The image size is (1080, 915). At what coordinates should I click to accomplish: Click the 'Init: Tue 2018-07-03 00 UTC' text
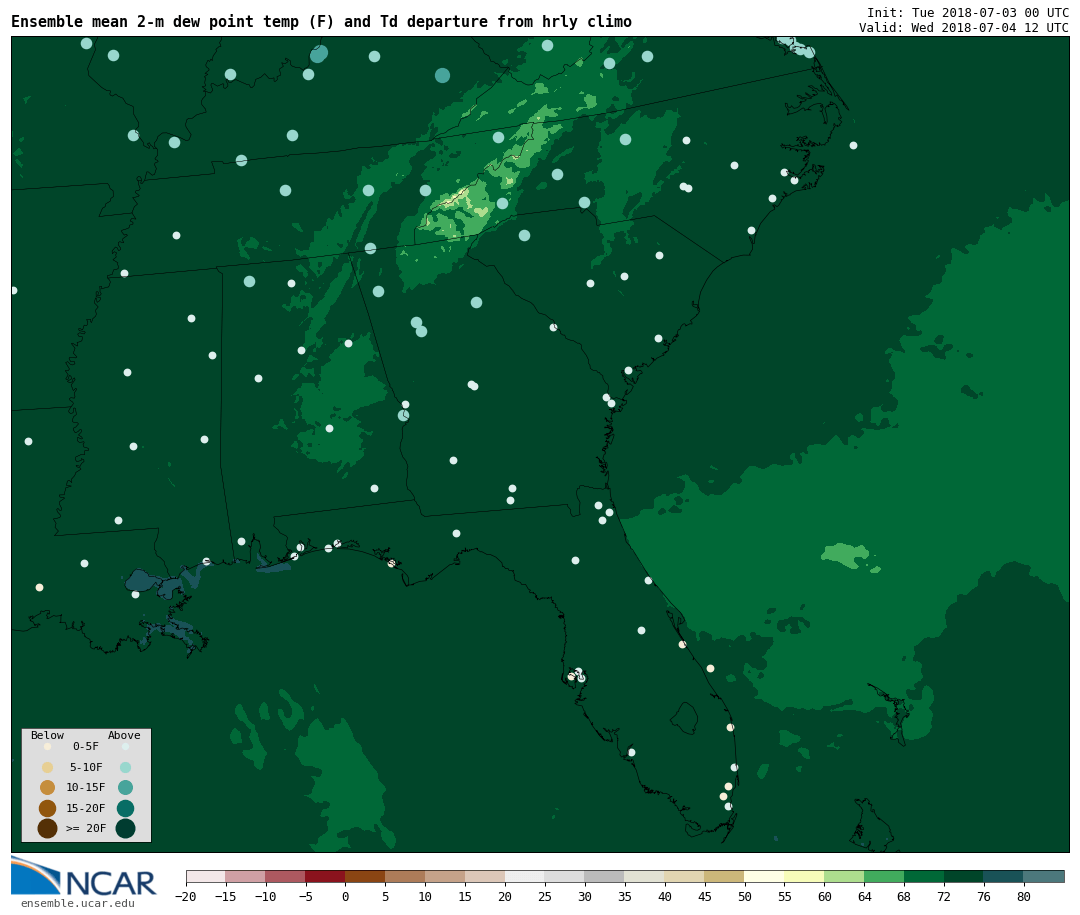click(967, 13)
